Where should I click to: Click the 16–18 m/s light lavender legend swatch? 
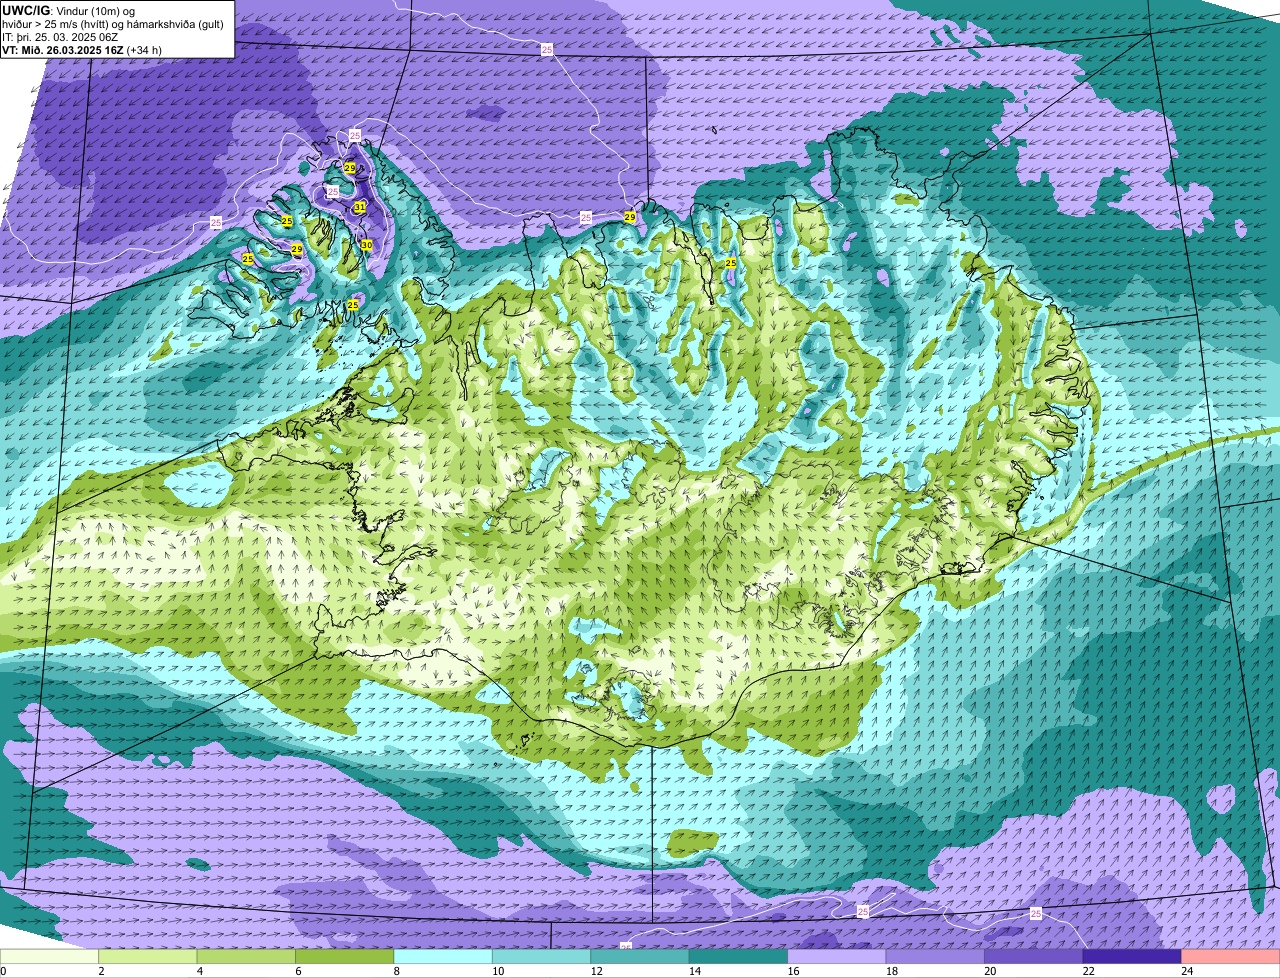click(x=837, y=956)
